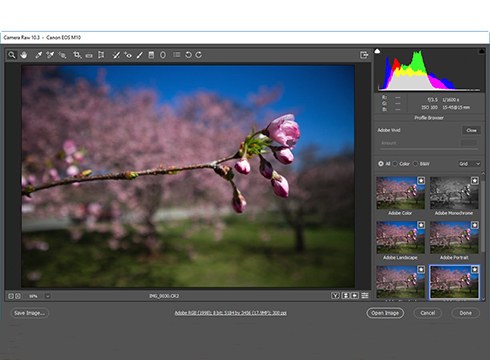Favorite the Adobe Color profile star

point(421,181)
